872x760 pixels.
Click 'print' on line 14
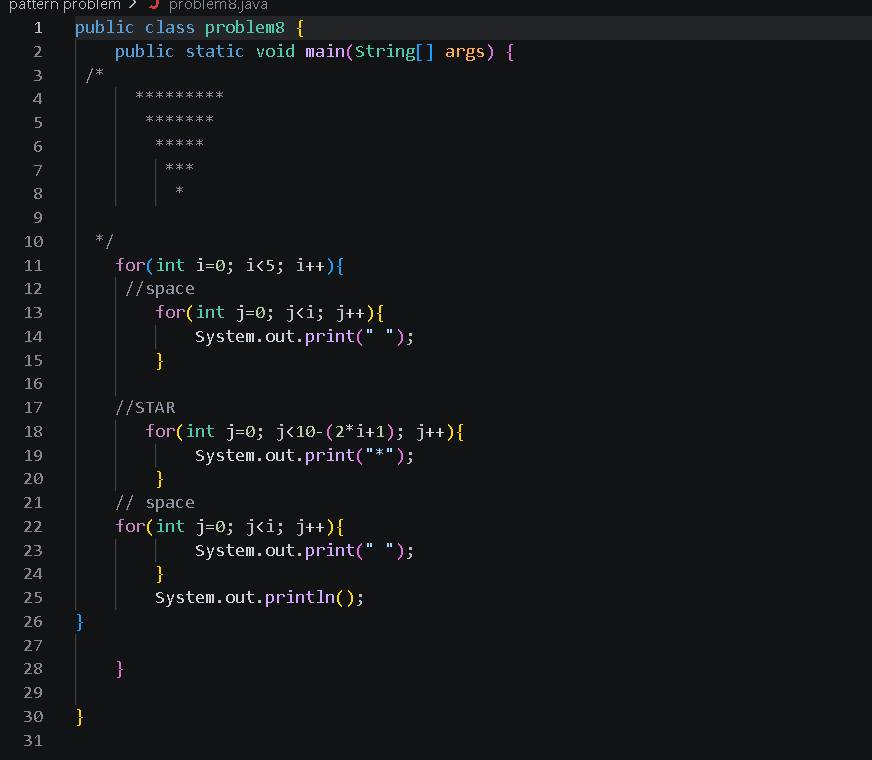point(330,336)
